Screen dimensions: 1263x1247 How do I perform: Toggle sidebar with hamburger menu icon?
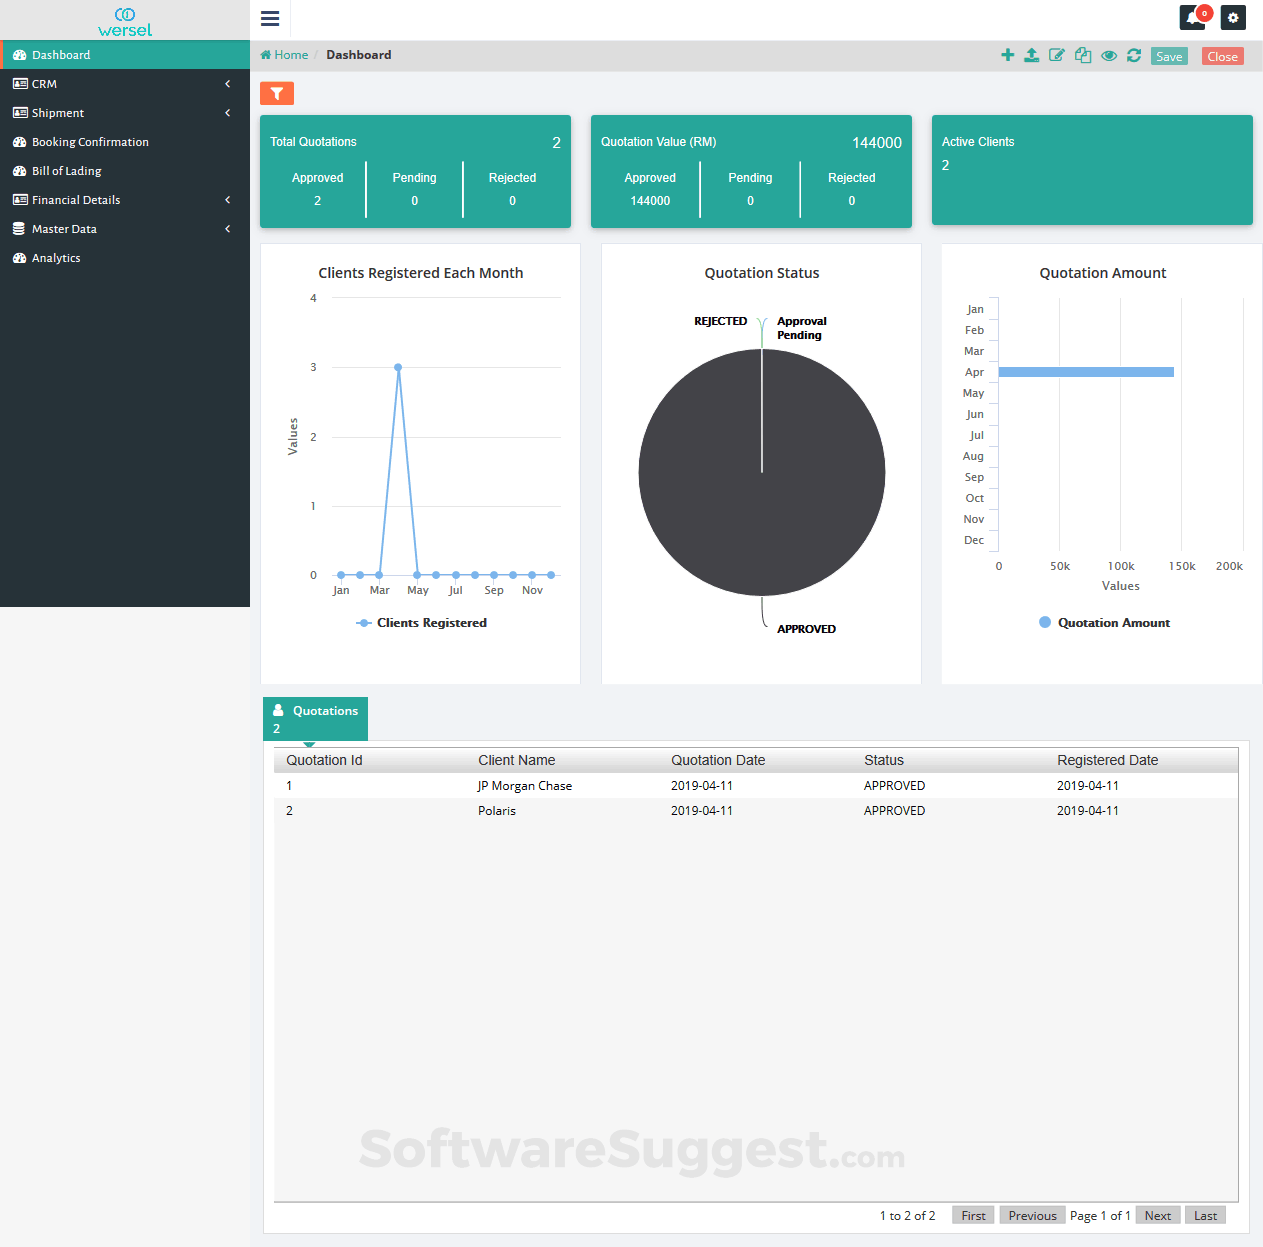(x=270, y=18)
